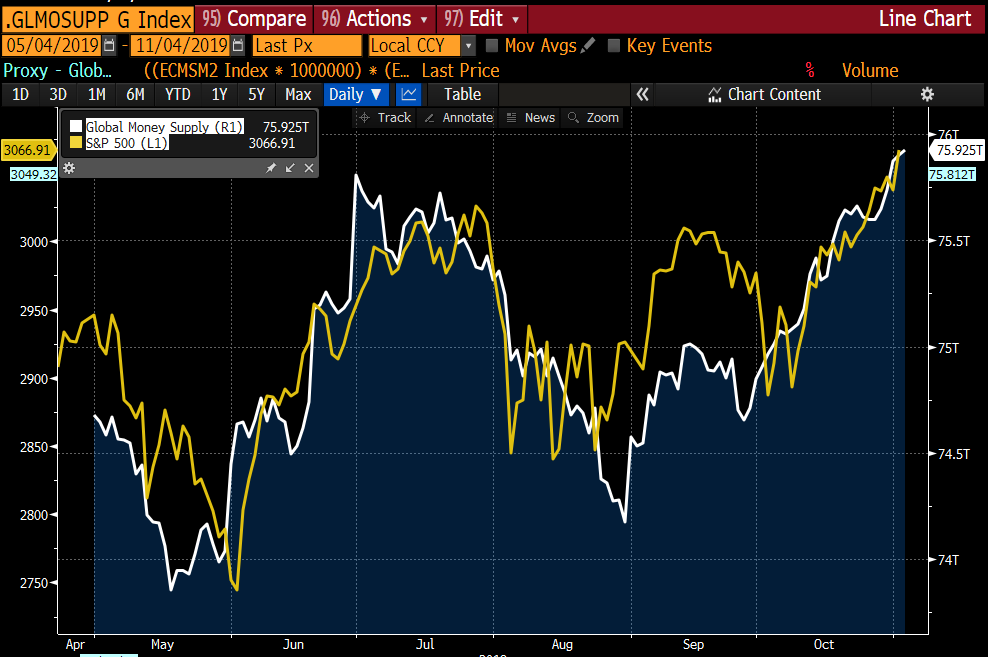Open the Chart Content panel
The image size is (988, 657).
click(x=764, y=94)
